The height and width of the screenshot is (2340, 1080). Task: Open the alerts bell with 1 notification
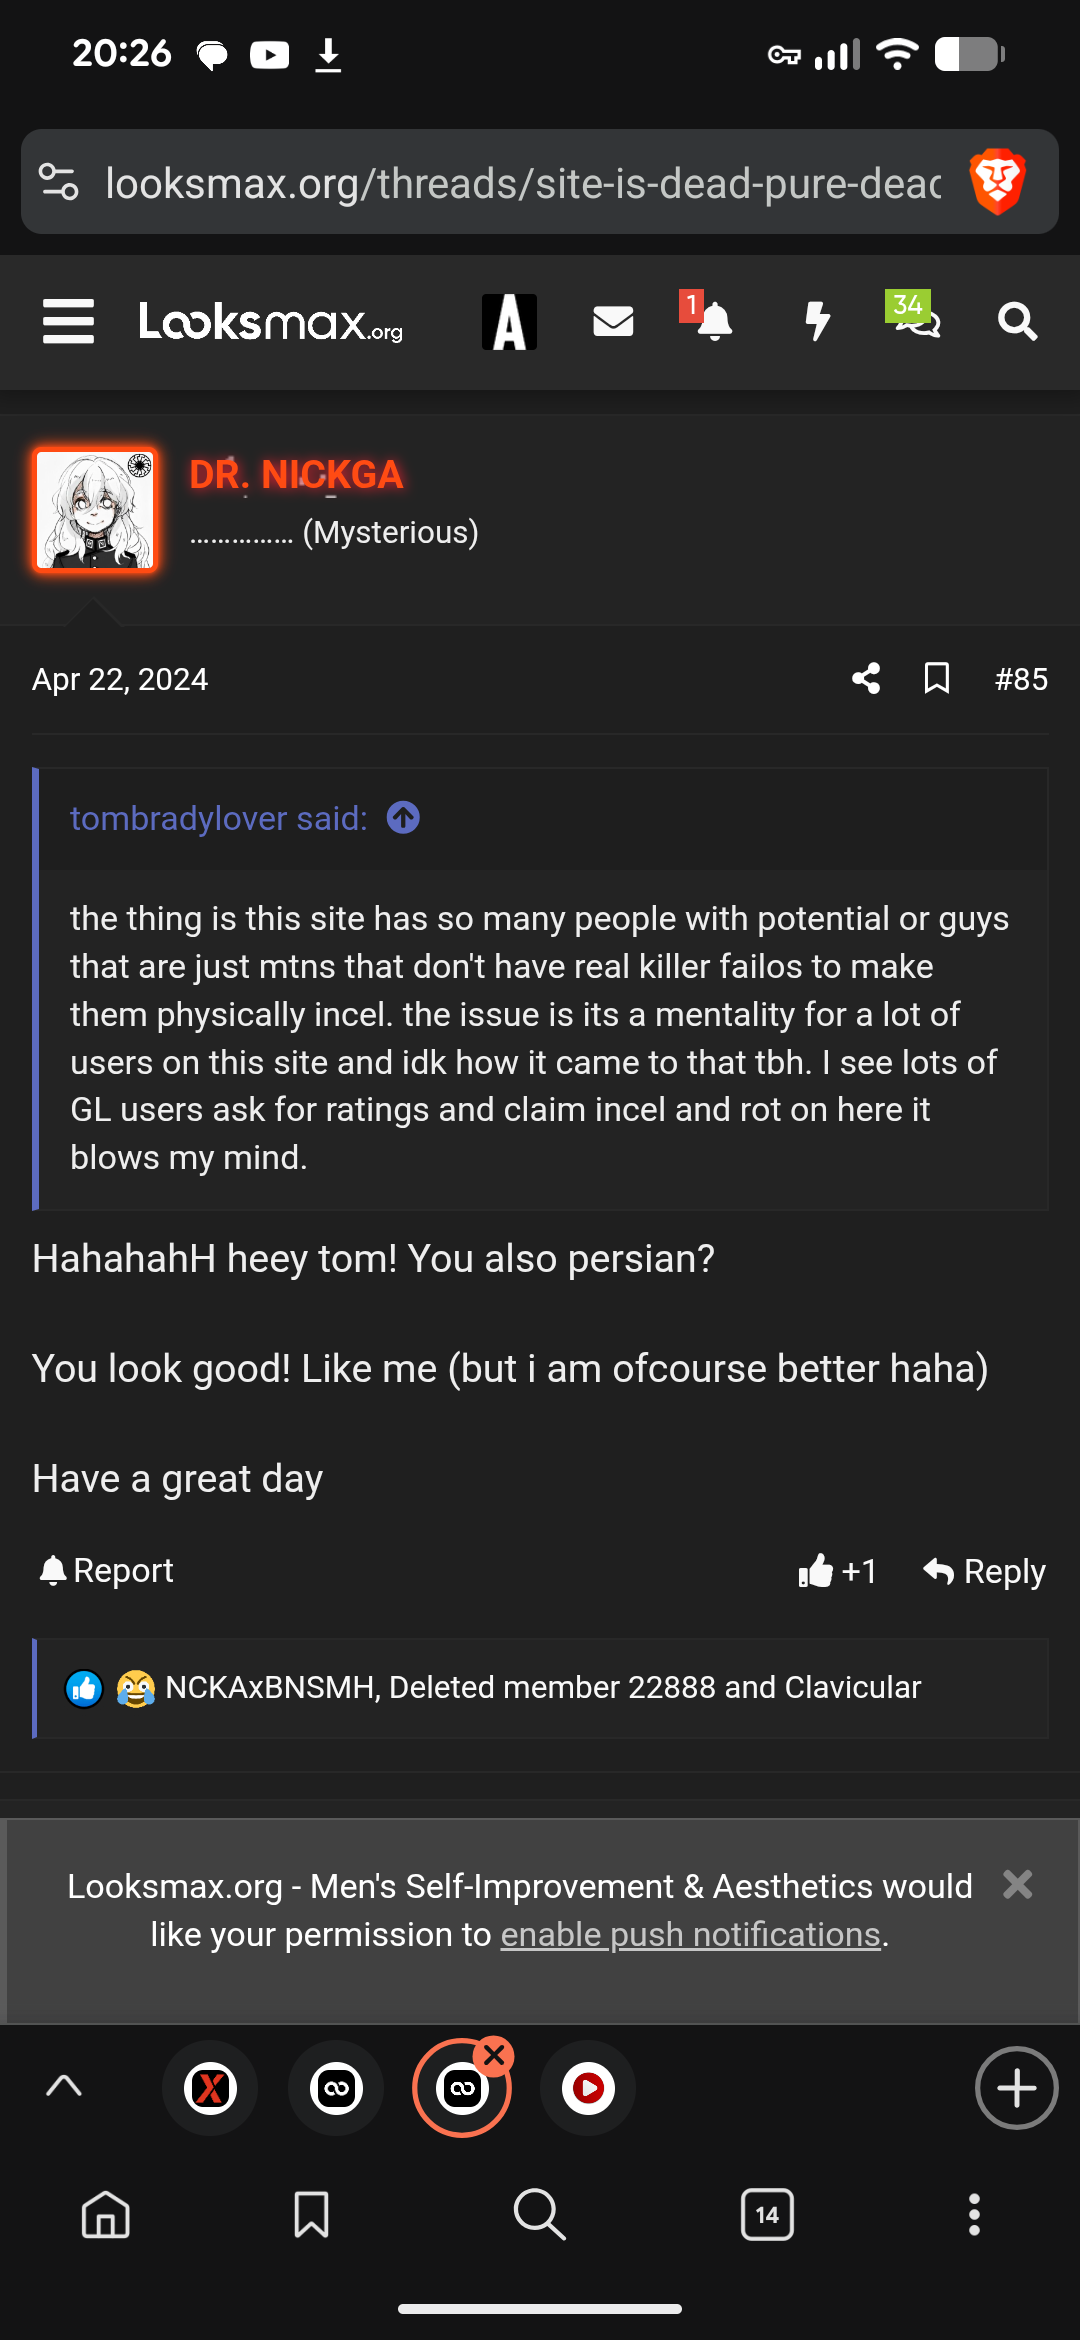712,322
